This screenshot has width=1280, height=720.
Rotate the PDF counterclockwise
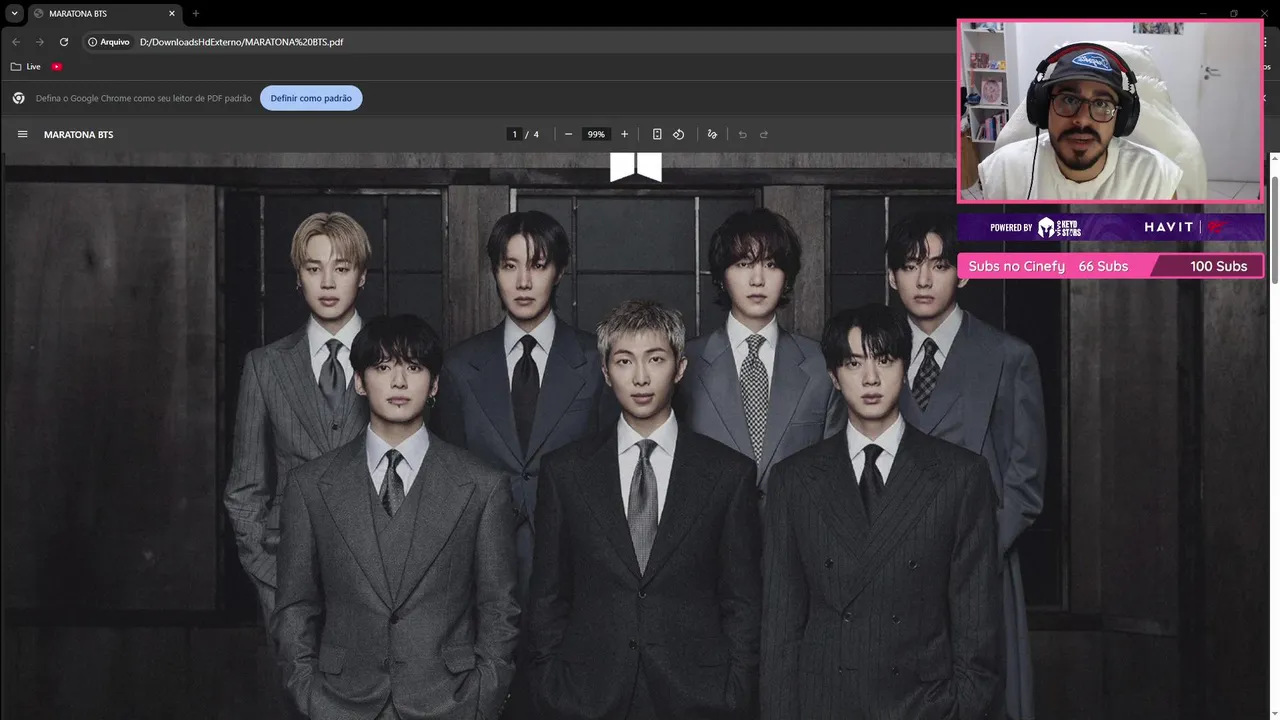coord(678,134)
